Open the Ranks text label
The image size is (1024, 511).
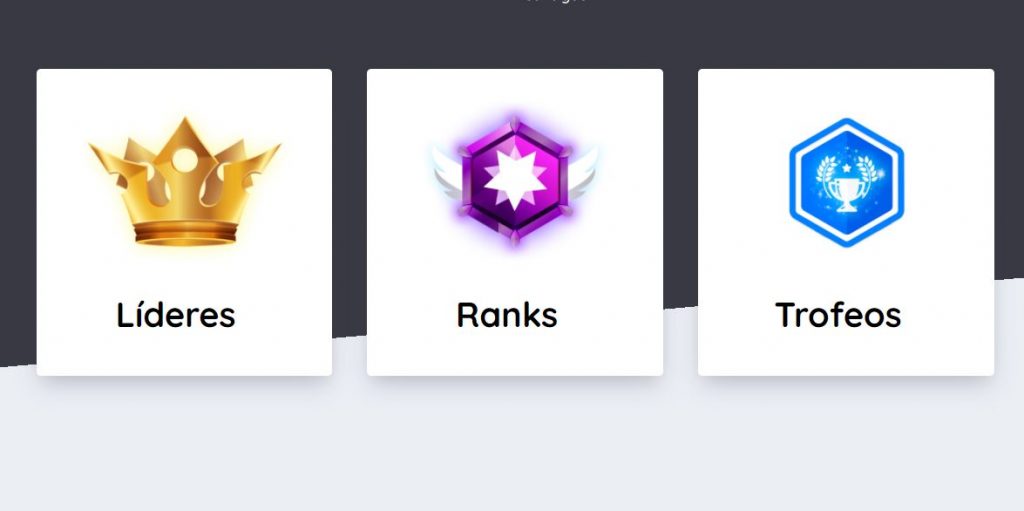click(507, 314)
